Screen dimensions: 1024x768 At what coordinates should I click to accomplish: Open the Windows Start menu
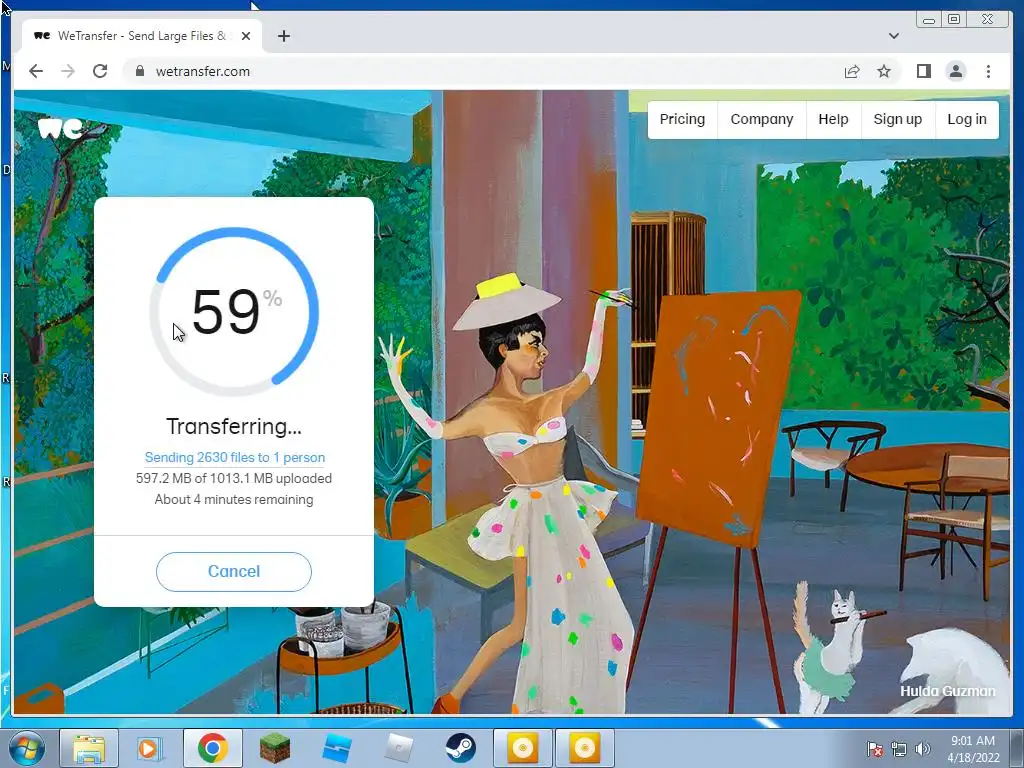(27, 748)
